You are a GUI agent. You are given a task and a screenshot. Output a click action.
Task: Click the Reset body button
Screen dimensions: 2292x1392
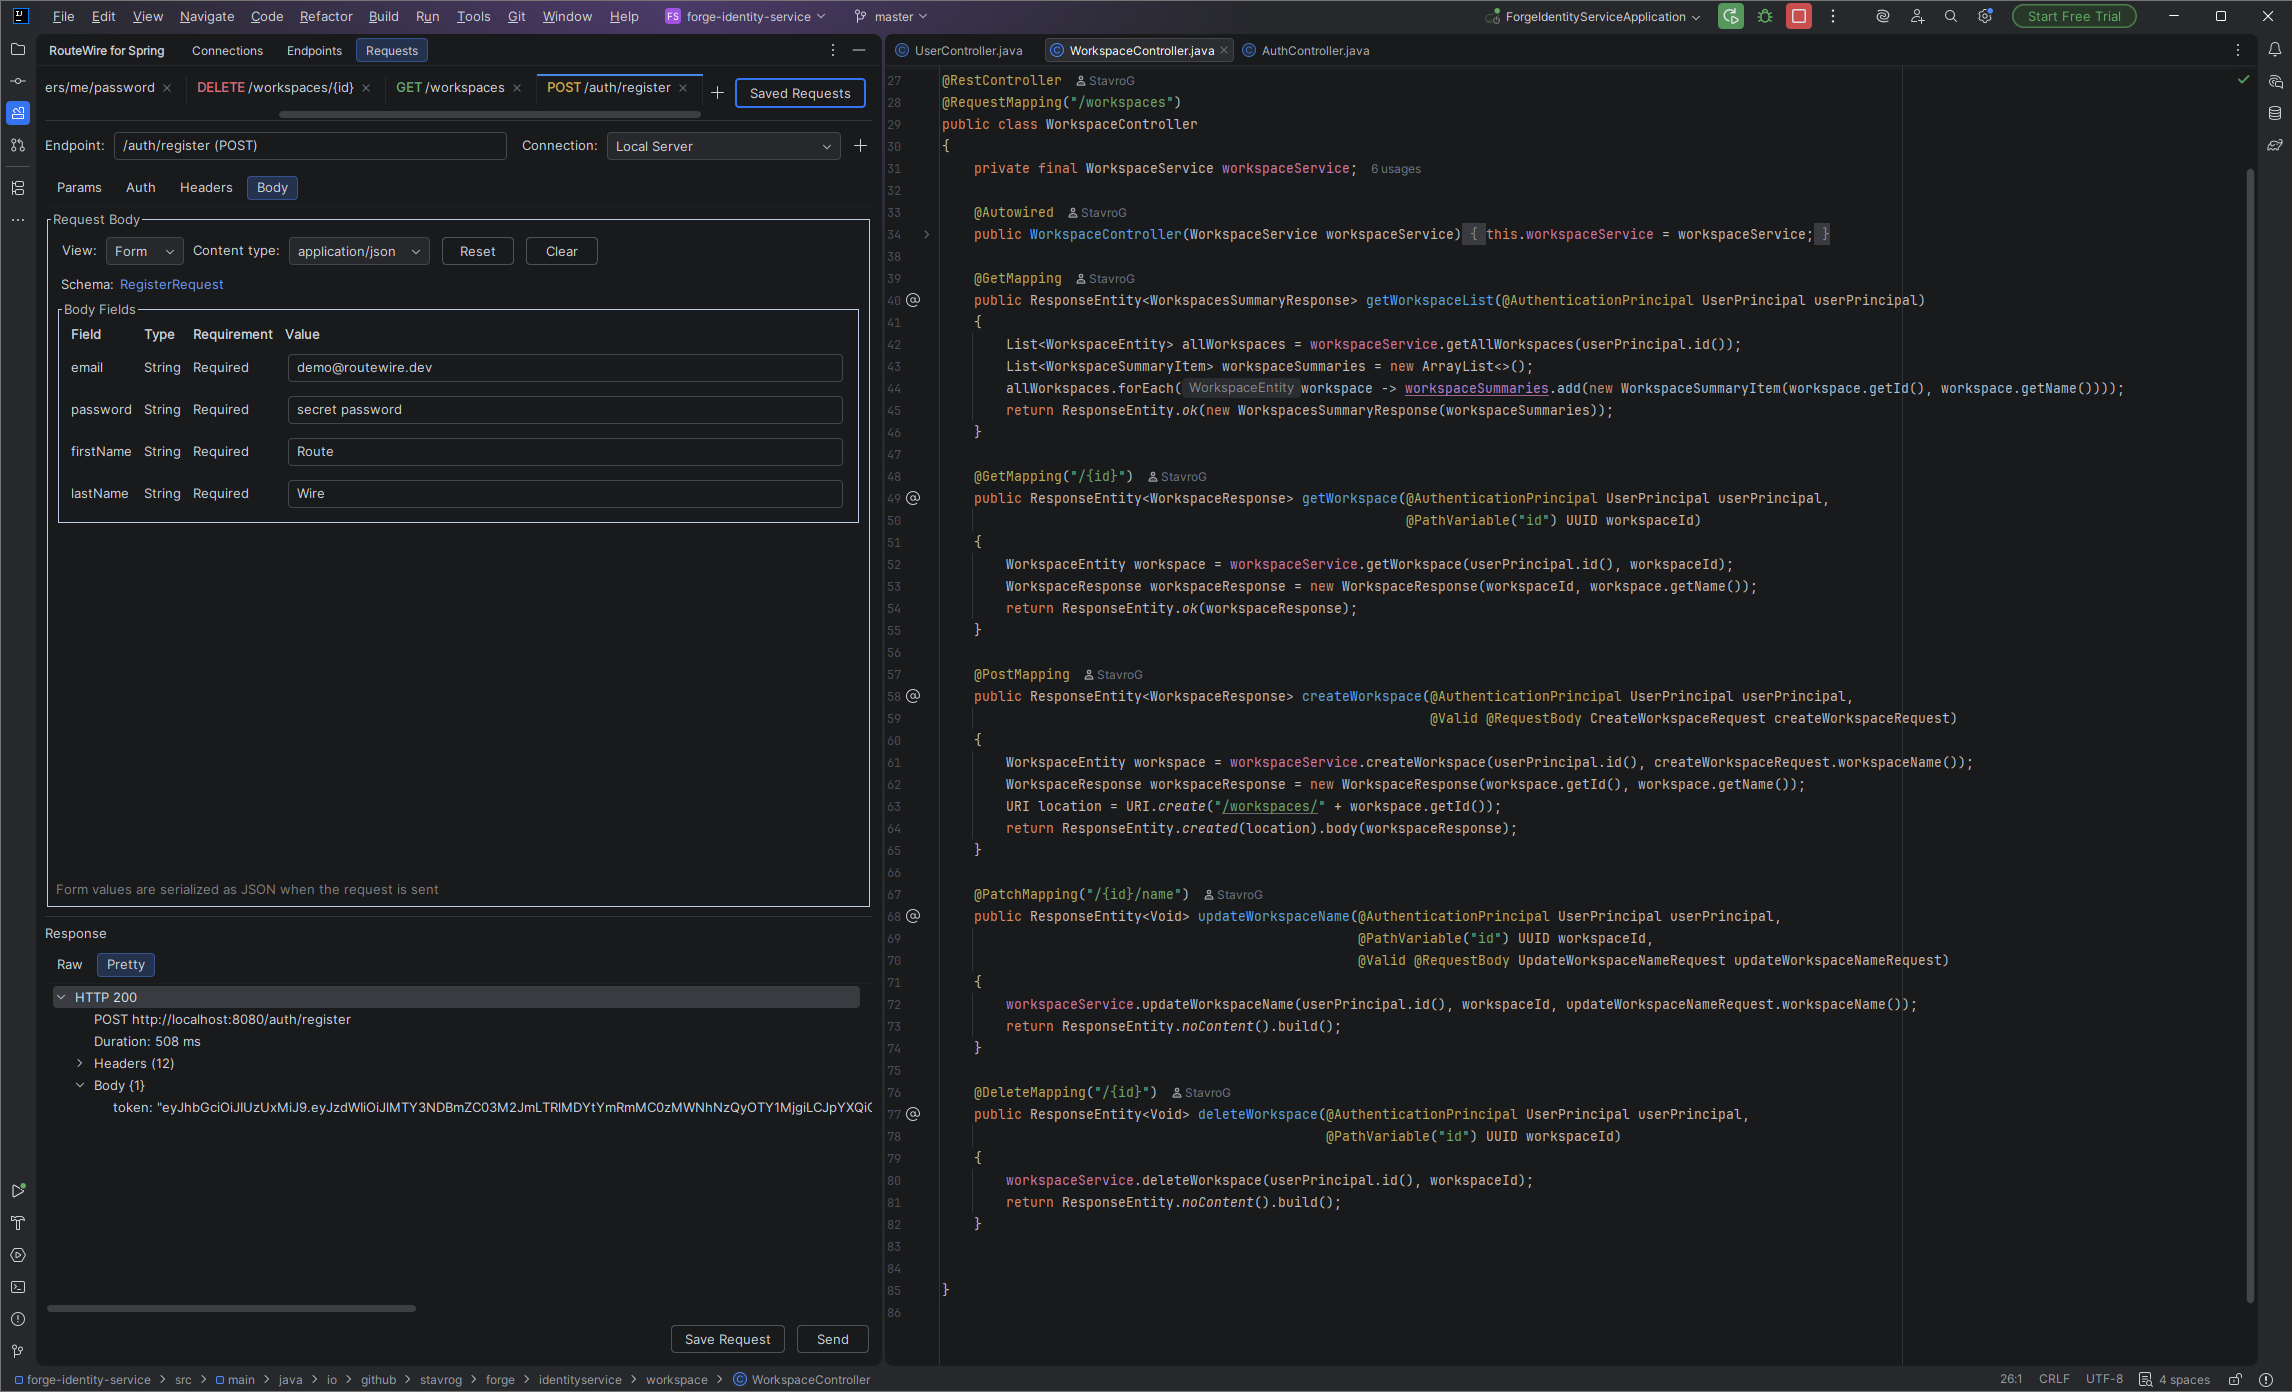[478, 251]
